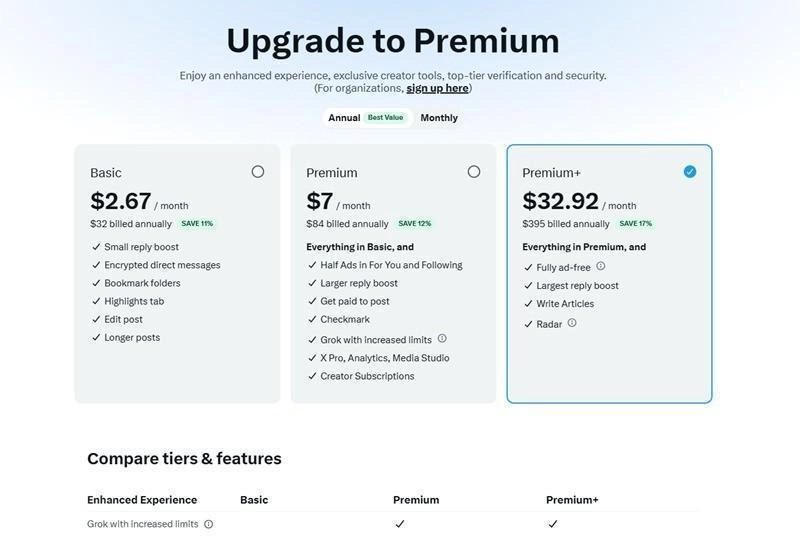Switch to Monthly billing
This screenshot has width=800, height=536.
pos(439,118)
